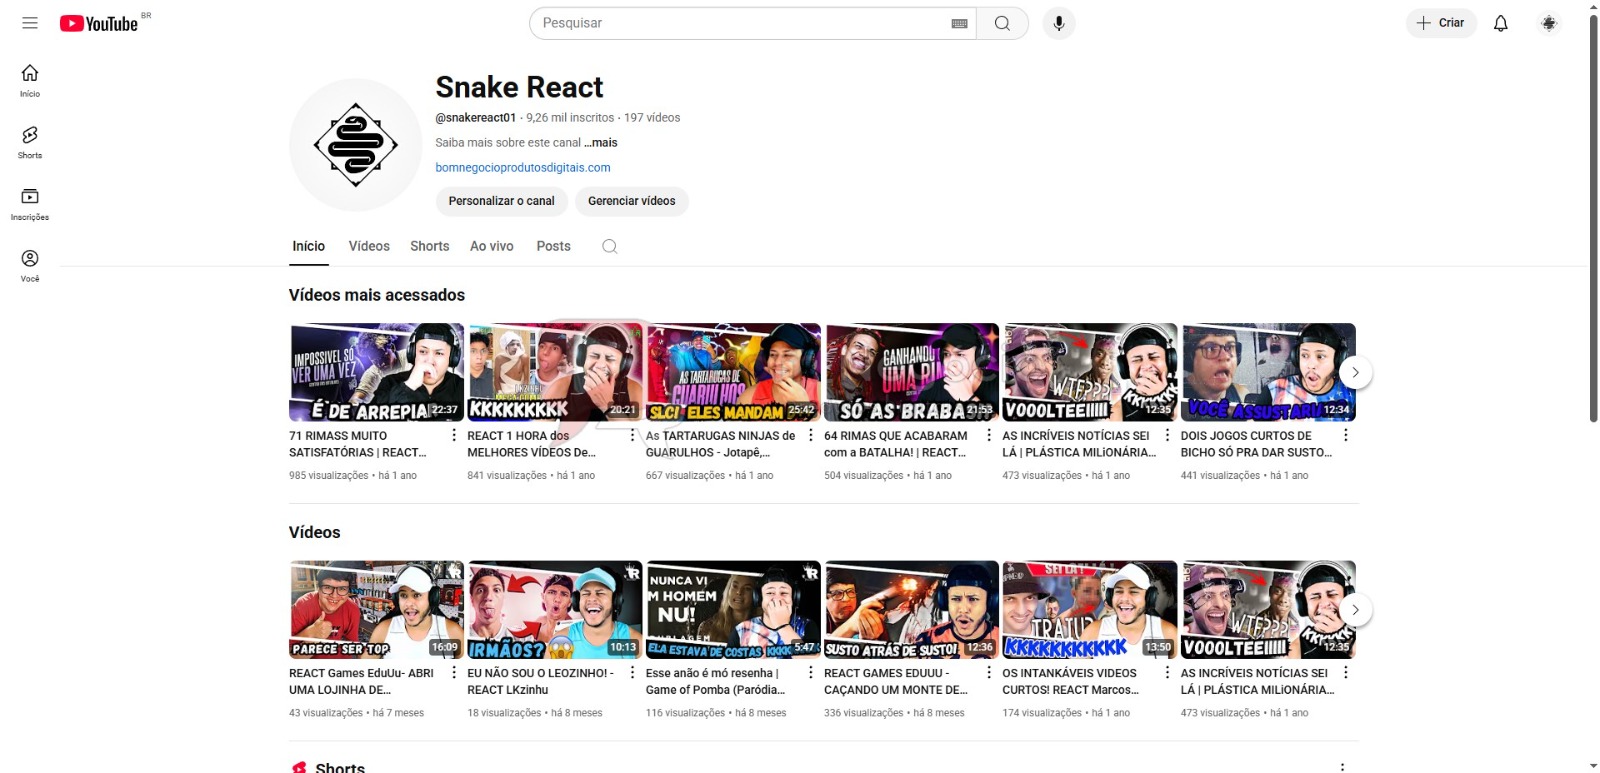
Task: Open title OS INTANKÁVEIS VIDEOS CURTOS
Action: (x=1070, y=682)
